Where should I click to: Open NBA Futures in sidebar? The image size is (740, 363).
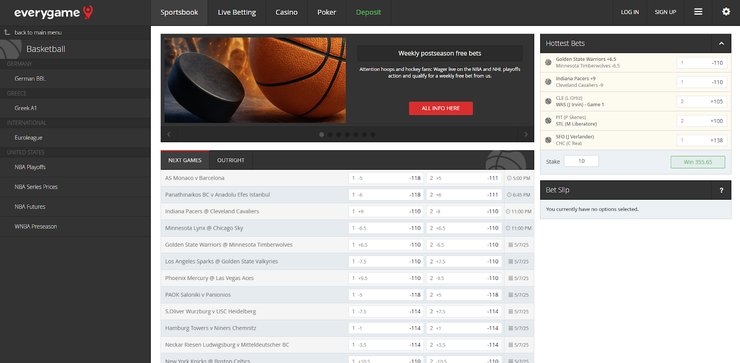(x=76, y=207)
